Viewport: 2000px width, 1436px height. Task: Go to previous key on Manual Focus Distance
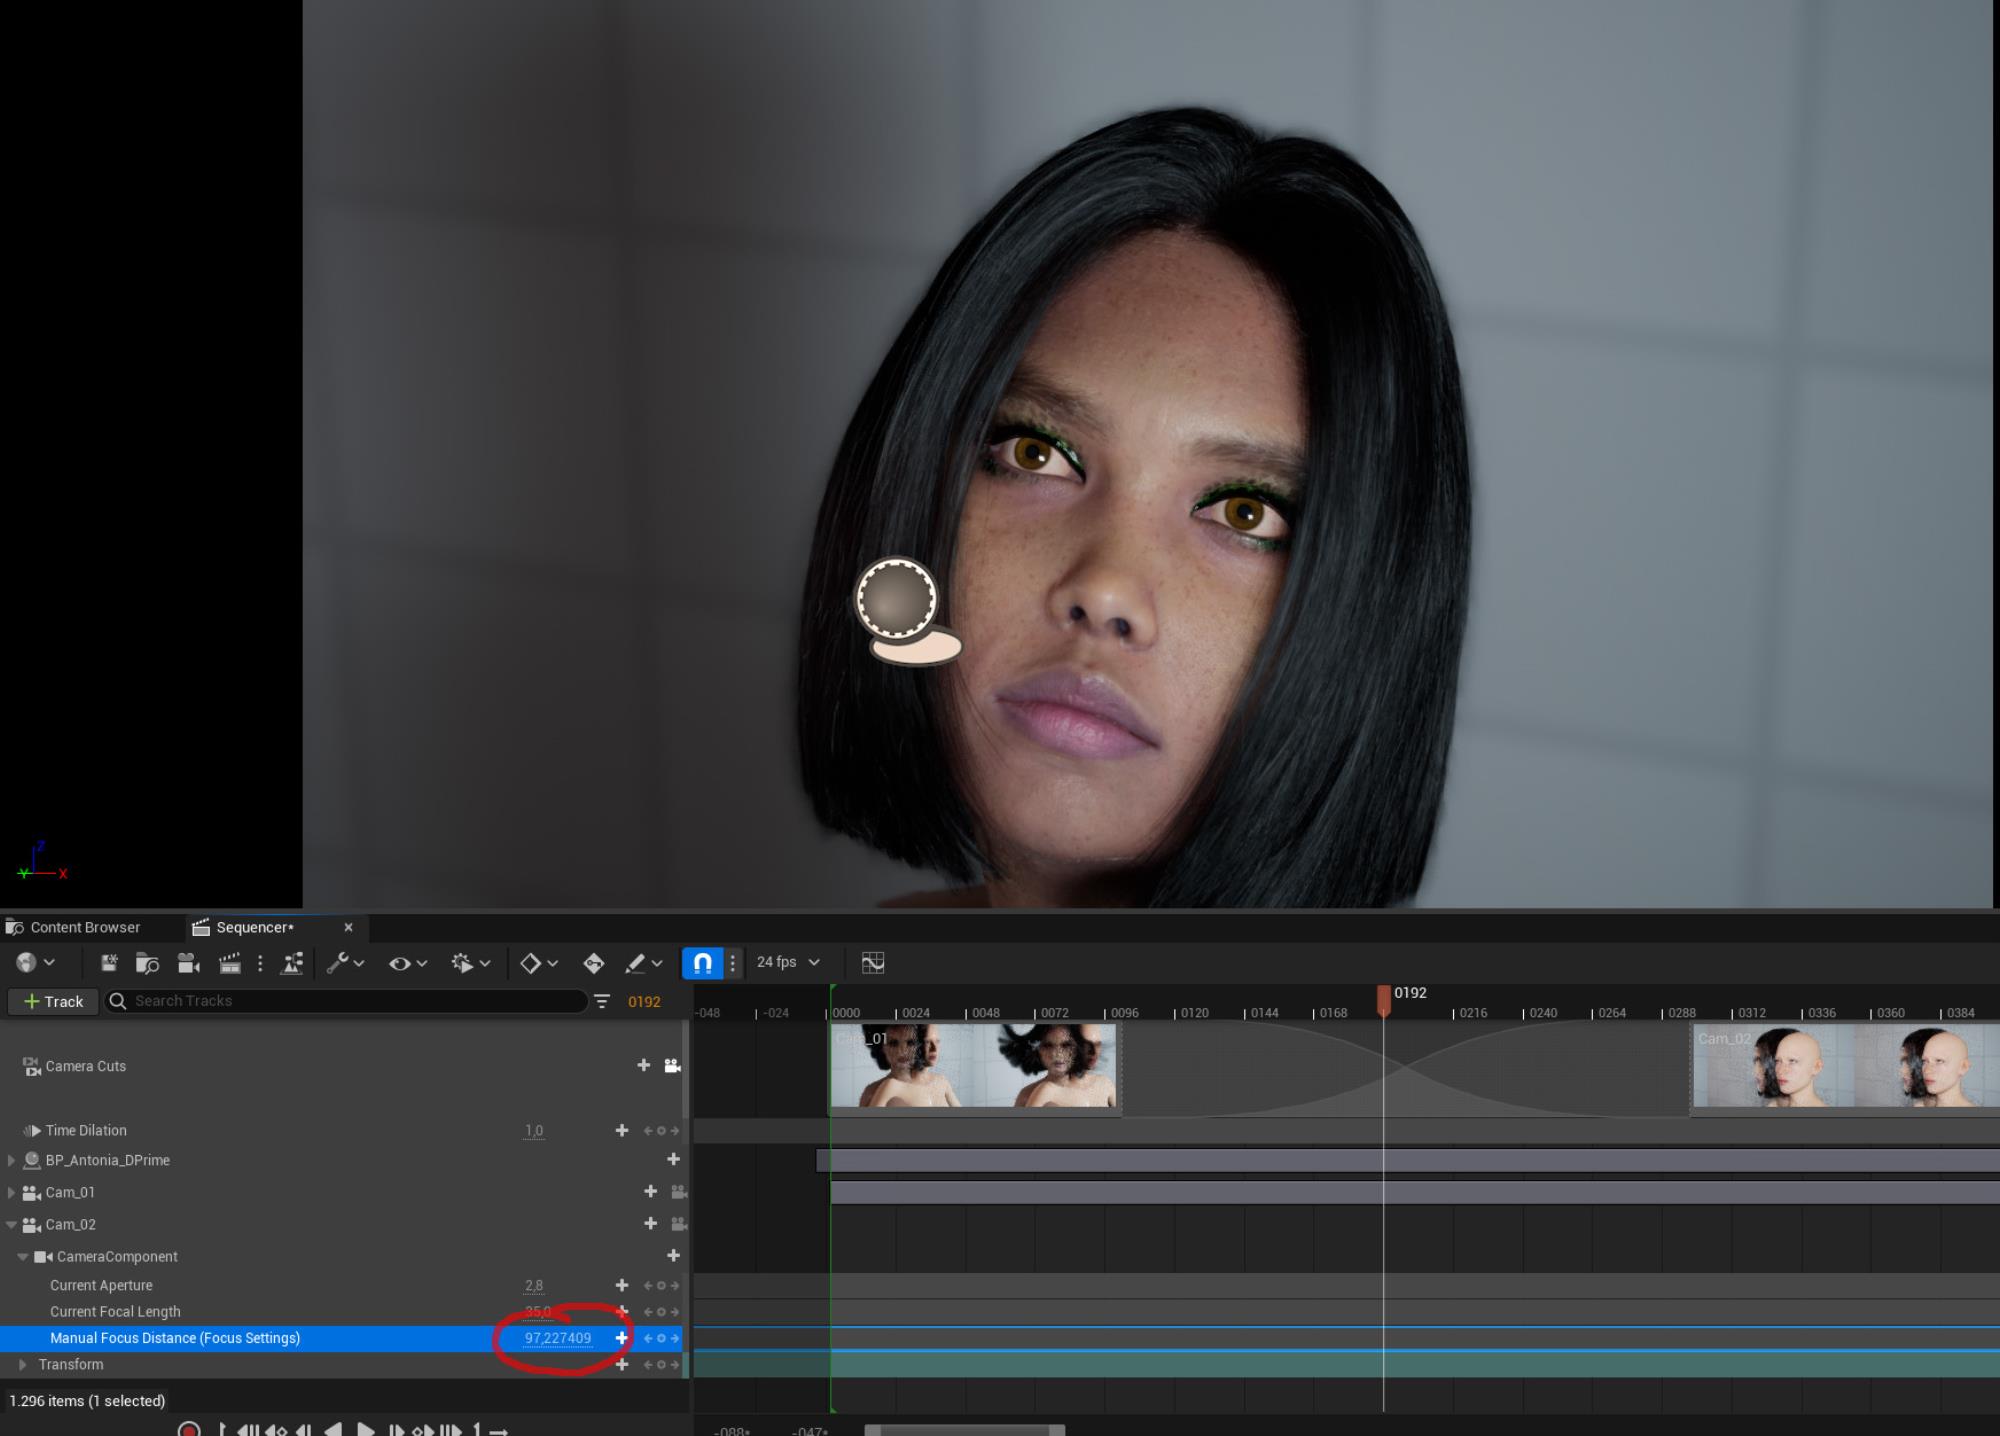coord(648,1338)
